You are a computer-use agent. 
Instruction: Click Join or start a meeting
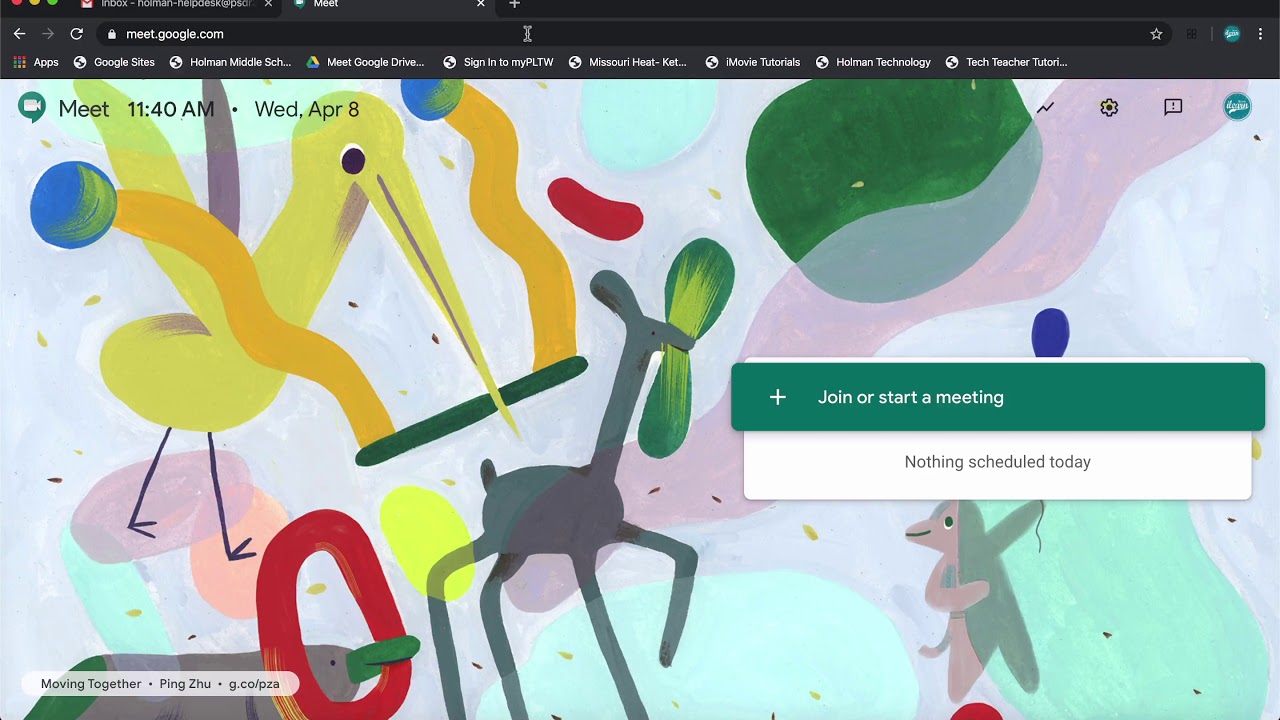point(998,397)
